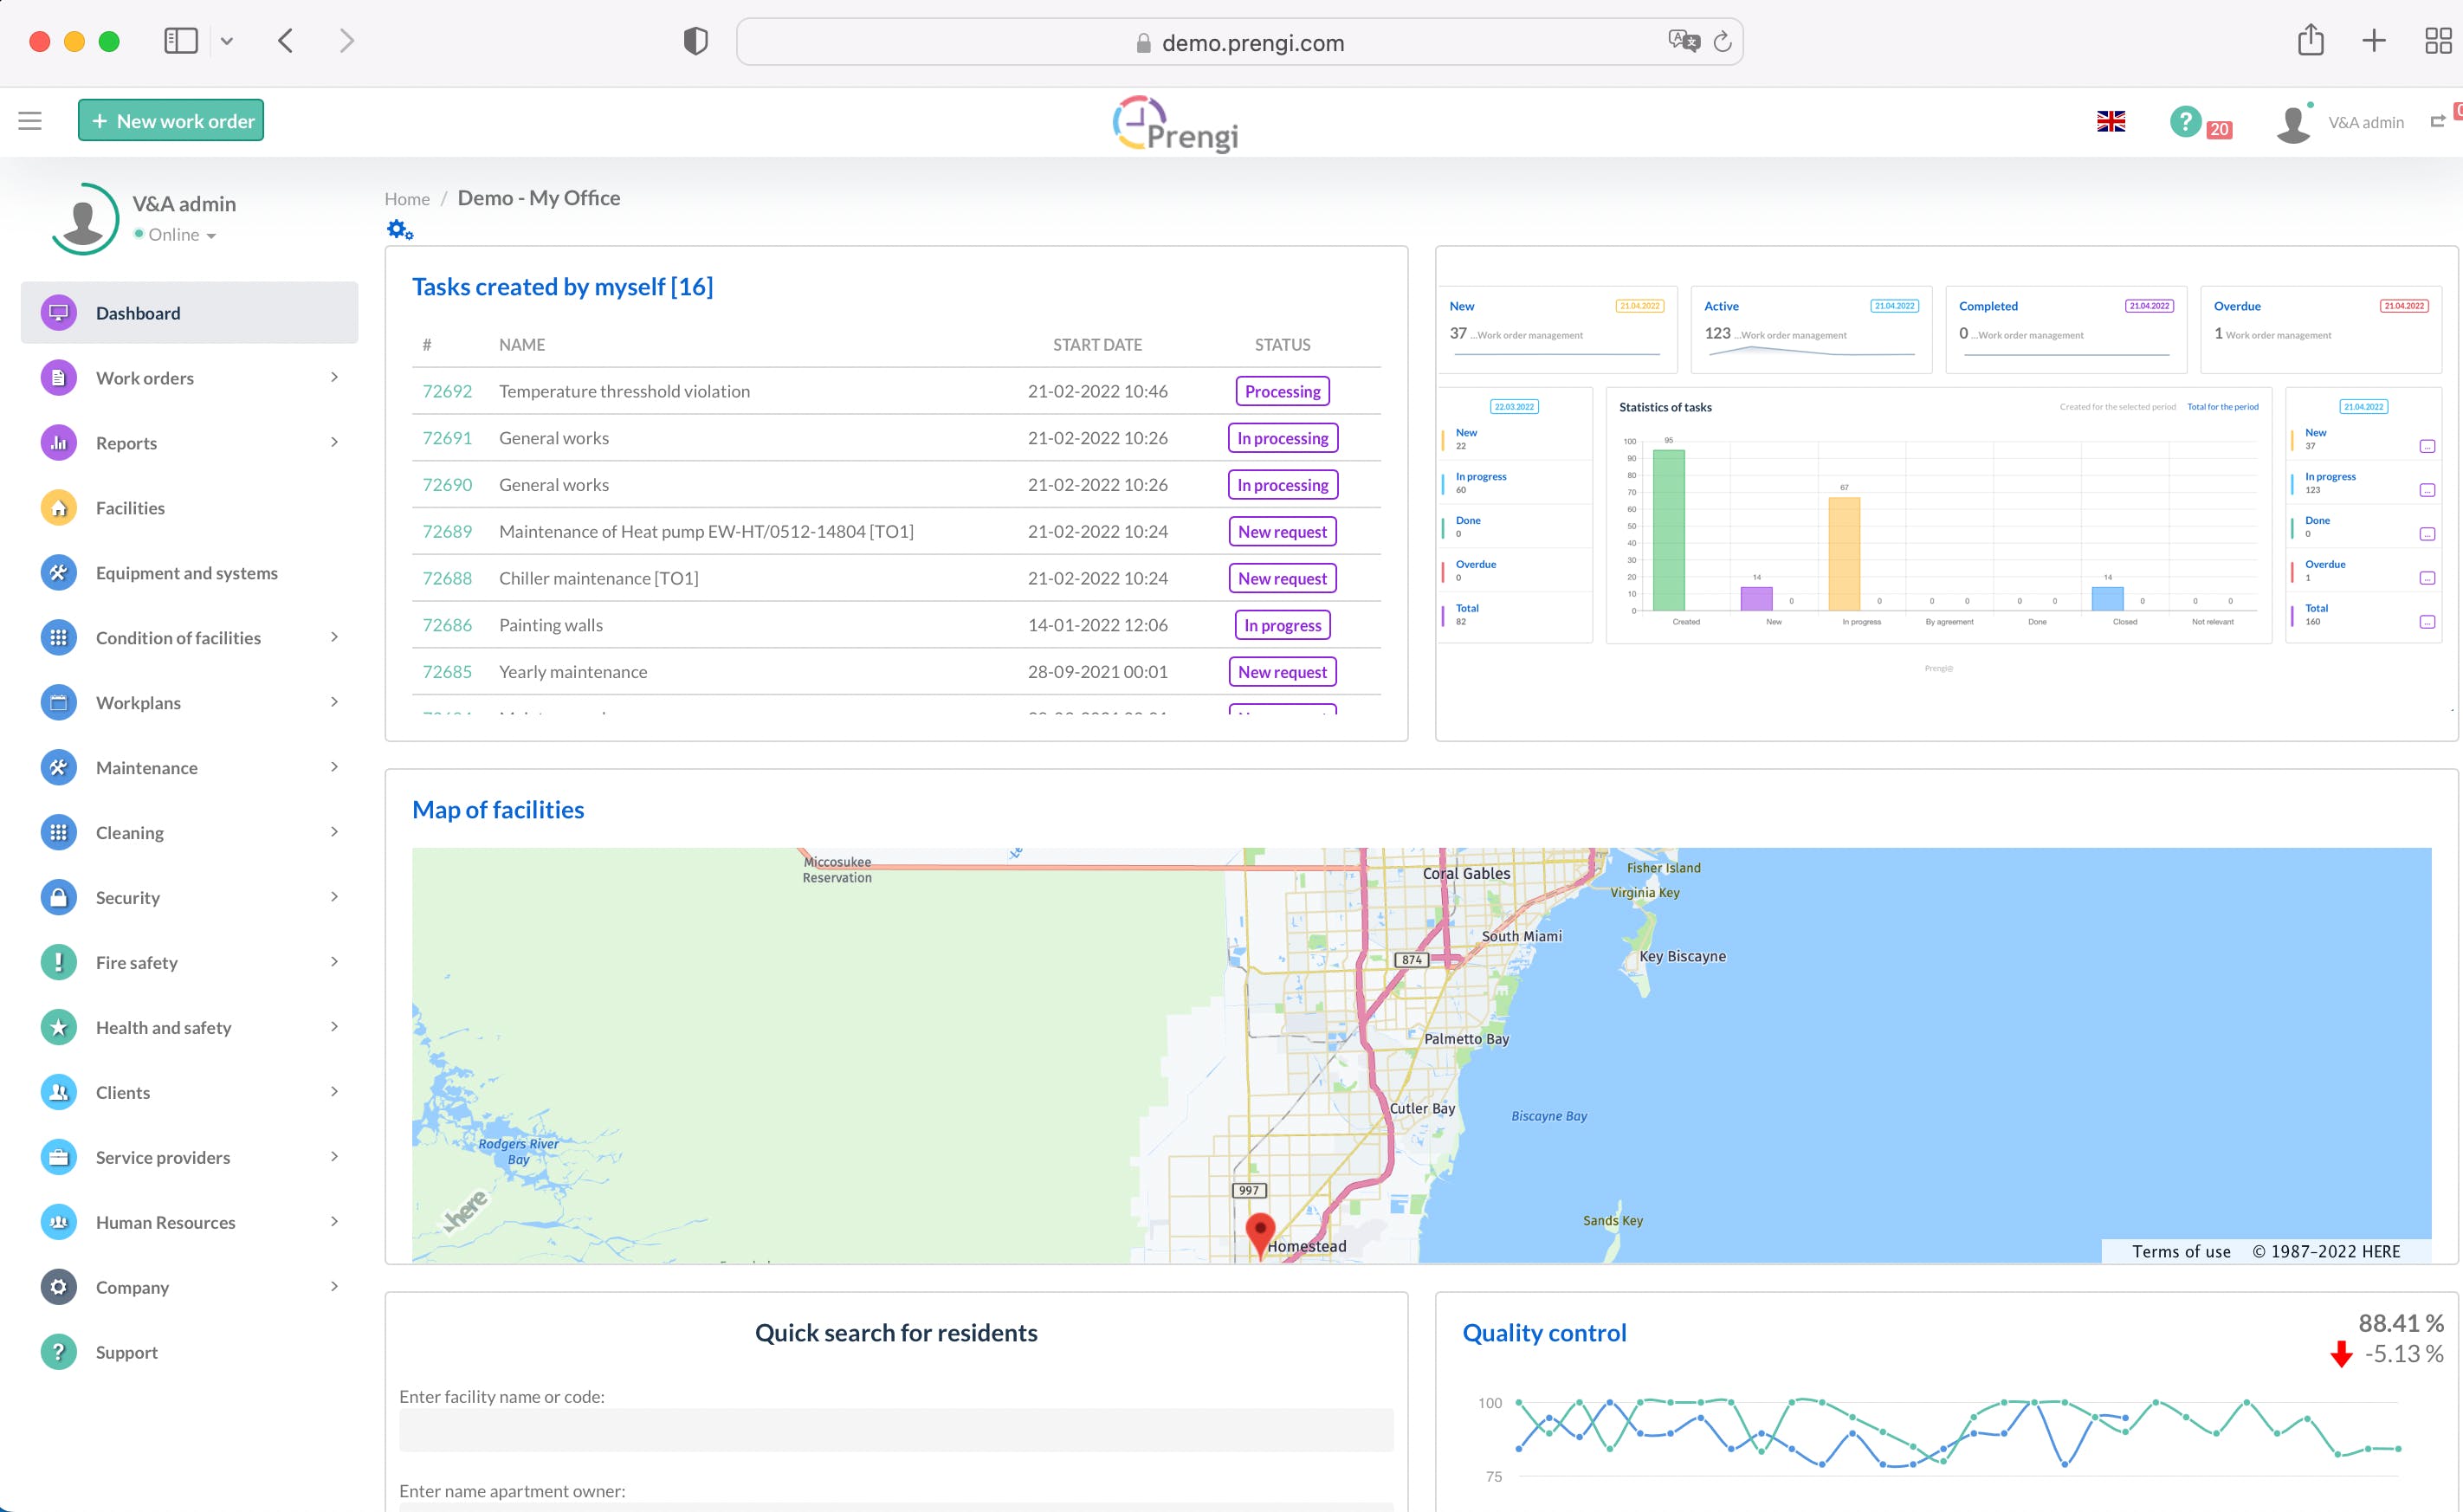The width and height of the screenshot is (2463, 1512).
Task: Toggle the New row box in right stats panel
Action: [2427, 446]
